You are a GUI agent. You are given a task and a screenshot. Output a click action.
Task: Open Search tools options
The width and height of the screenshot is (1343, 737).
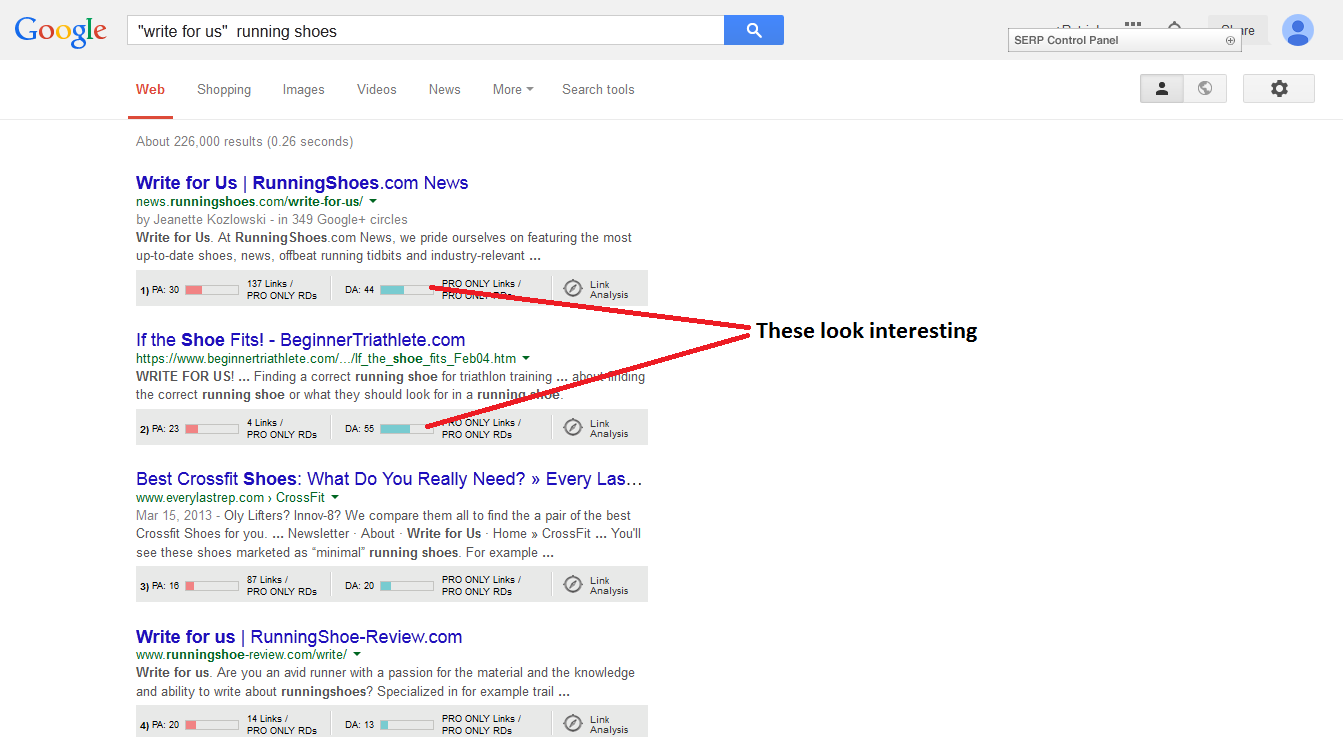coord(598,89)
